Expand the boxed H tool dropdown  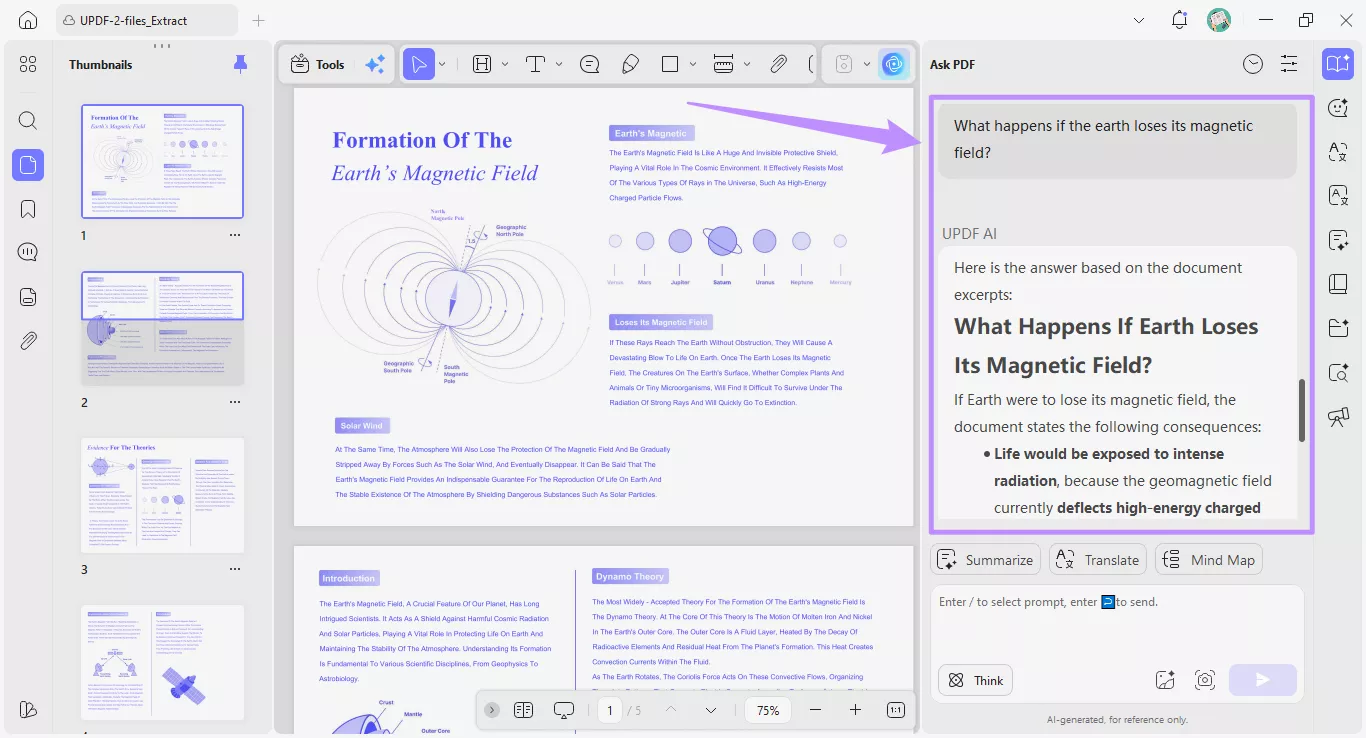[x=505, y=64]
